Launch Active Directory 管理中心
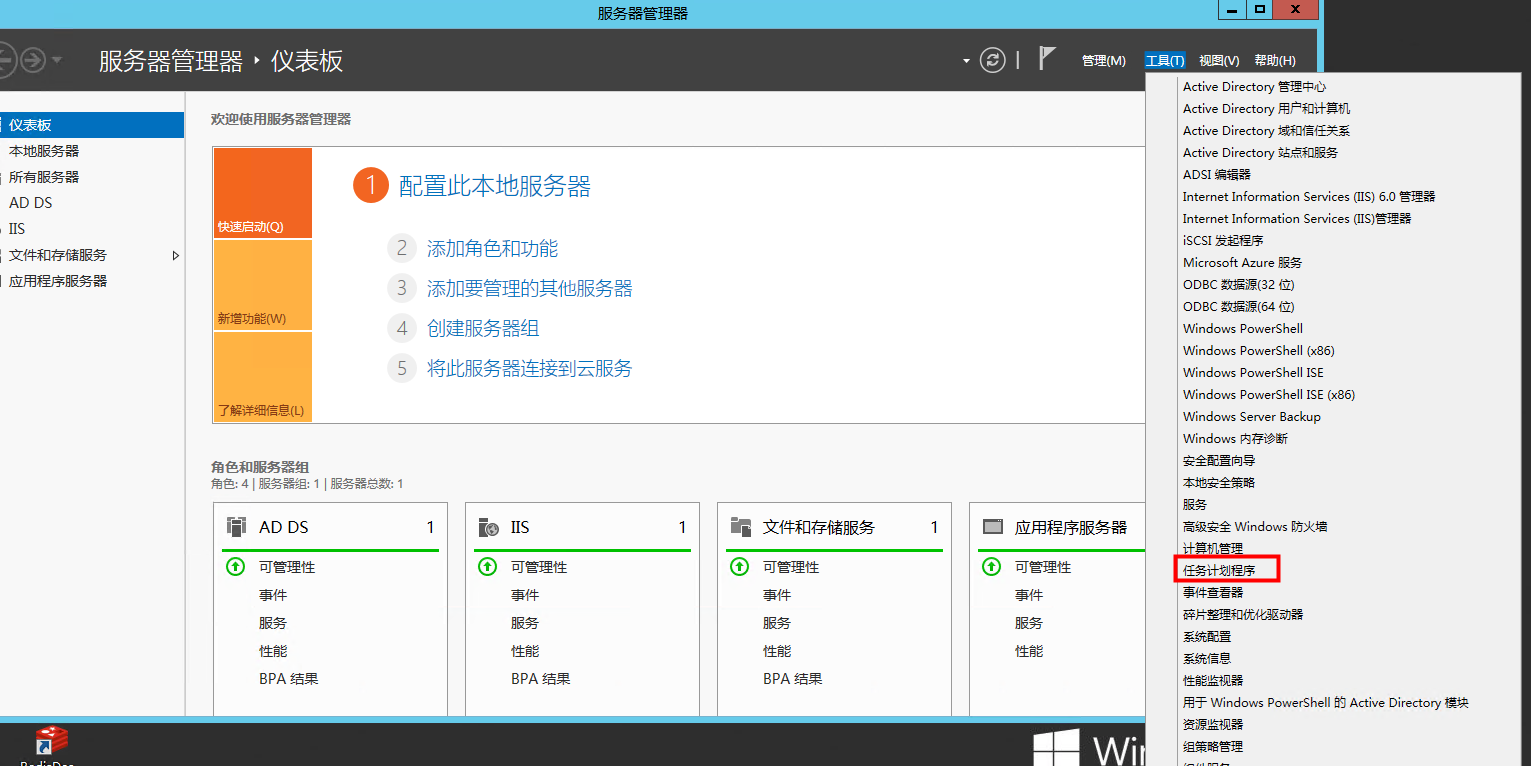 click(x=1254, y=87)
